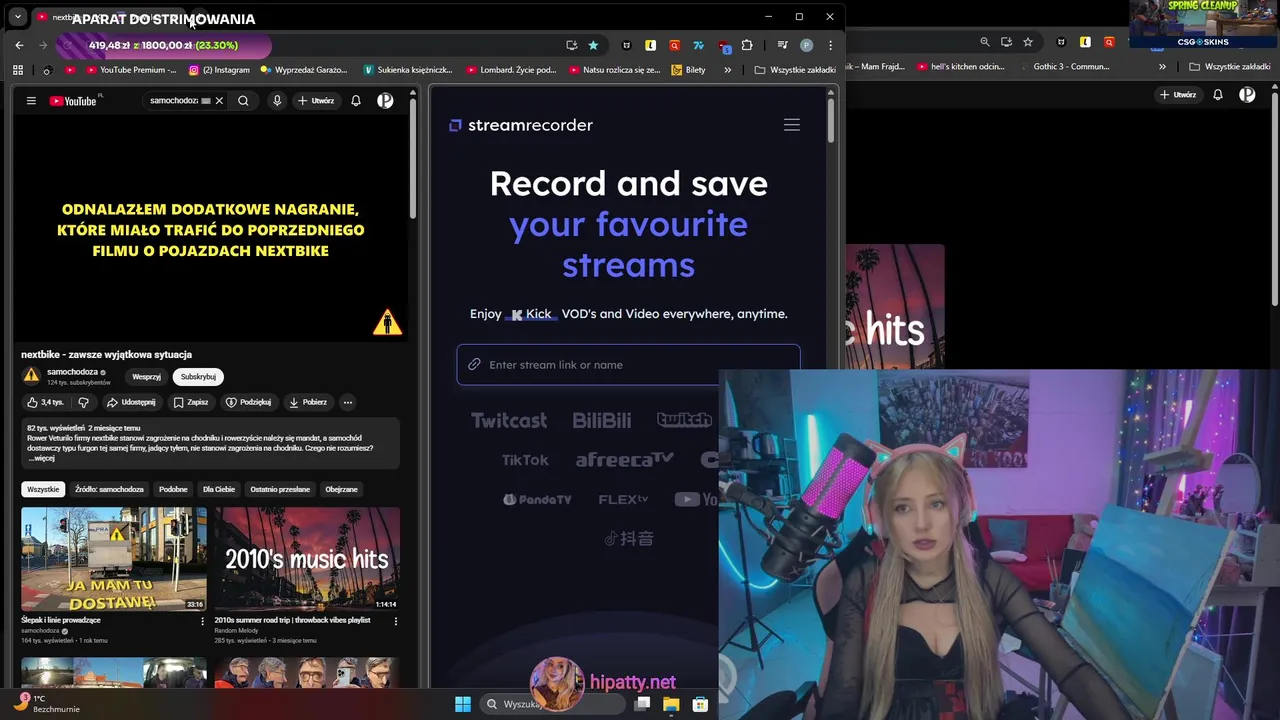This screenshot has height=720, width=1280.
Task: Dislike the nextbike video
Action: tap(84, 402)
